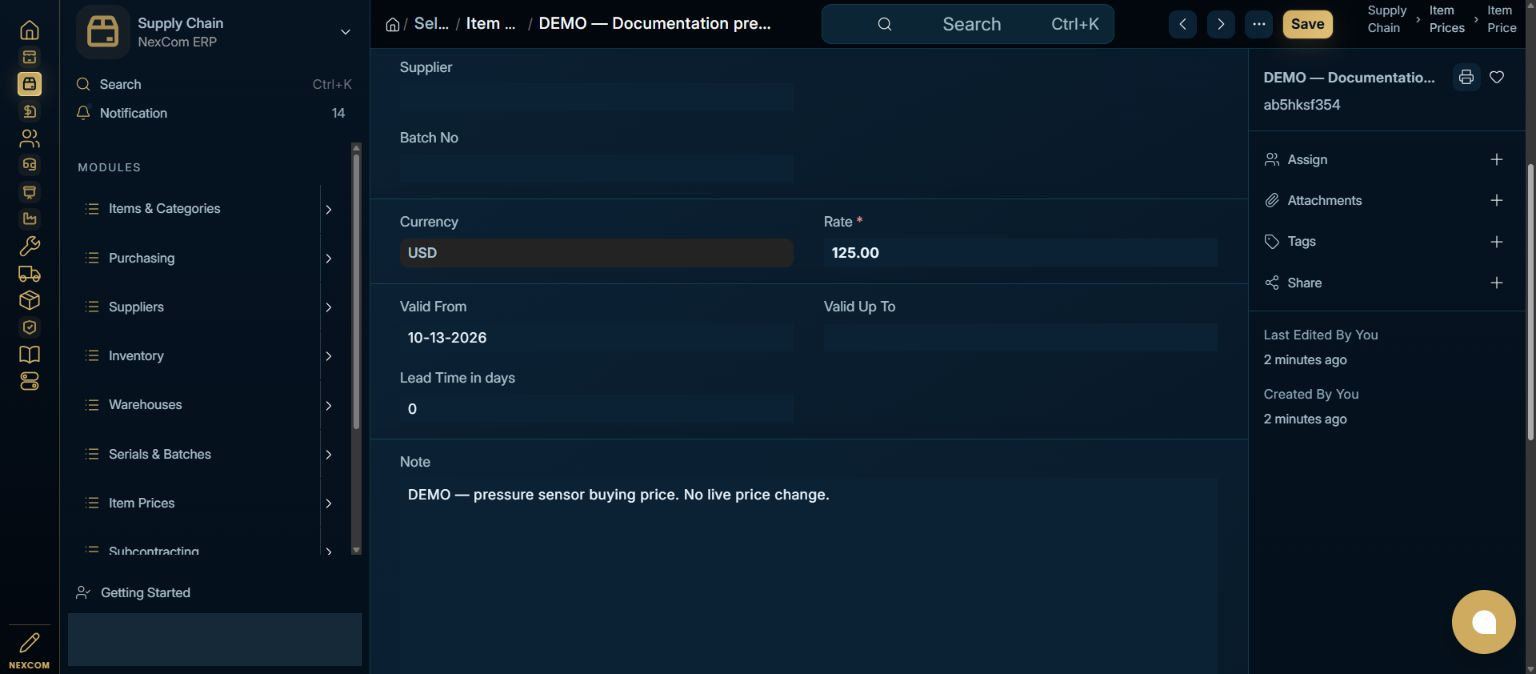Open the Supply Chain workspace dropdown
Screen dimensions: 1536x674
click(345, 32)
